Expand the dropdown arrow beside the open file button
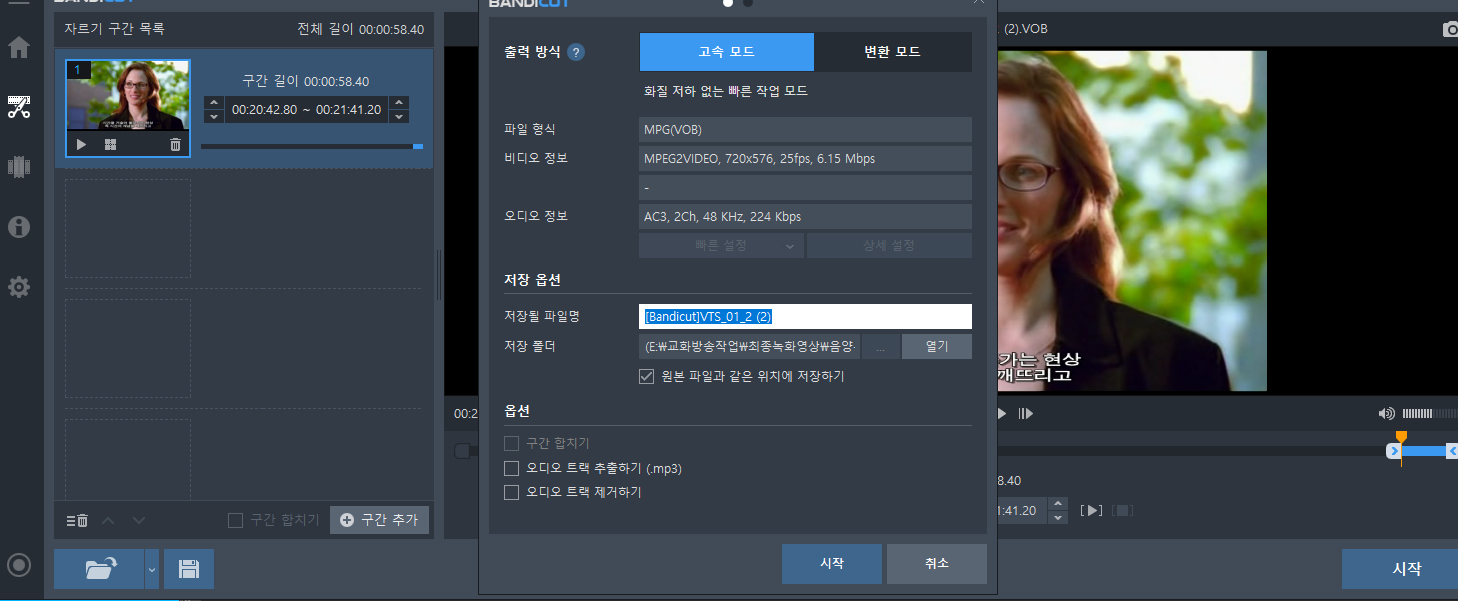The width and height of the screenshot is (1458, 601). pyautogui.click(x=152, y=569)
